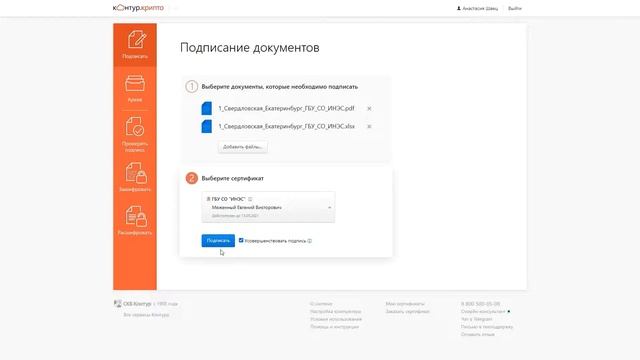The image size is (640, 360).
Task: Open Все сервисы Контура footer link
Action: pos(146,315)
